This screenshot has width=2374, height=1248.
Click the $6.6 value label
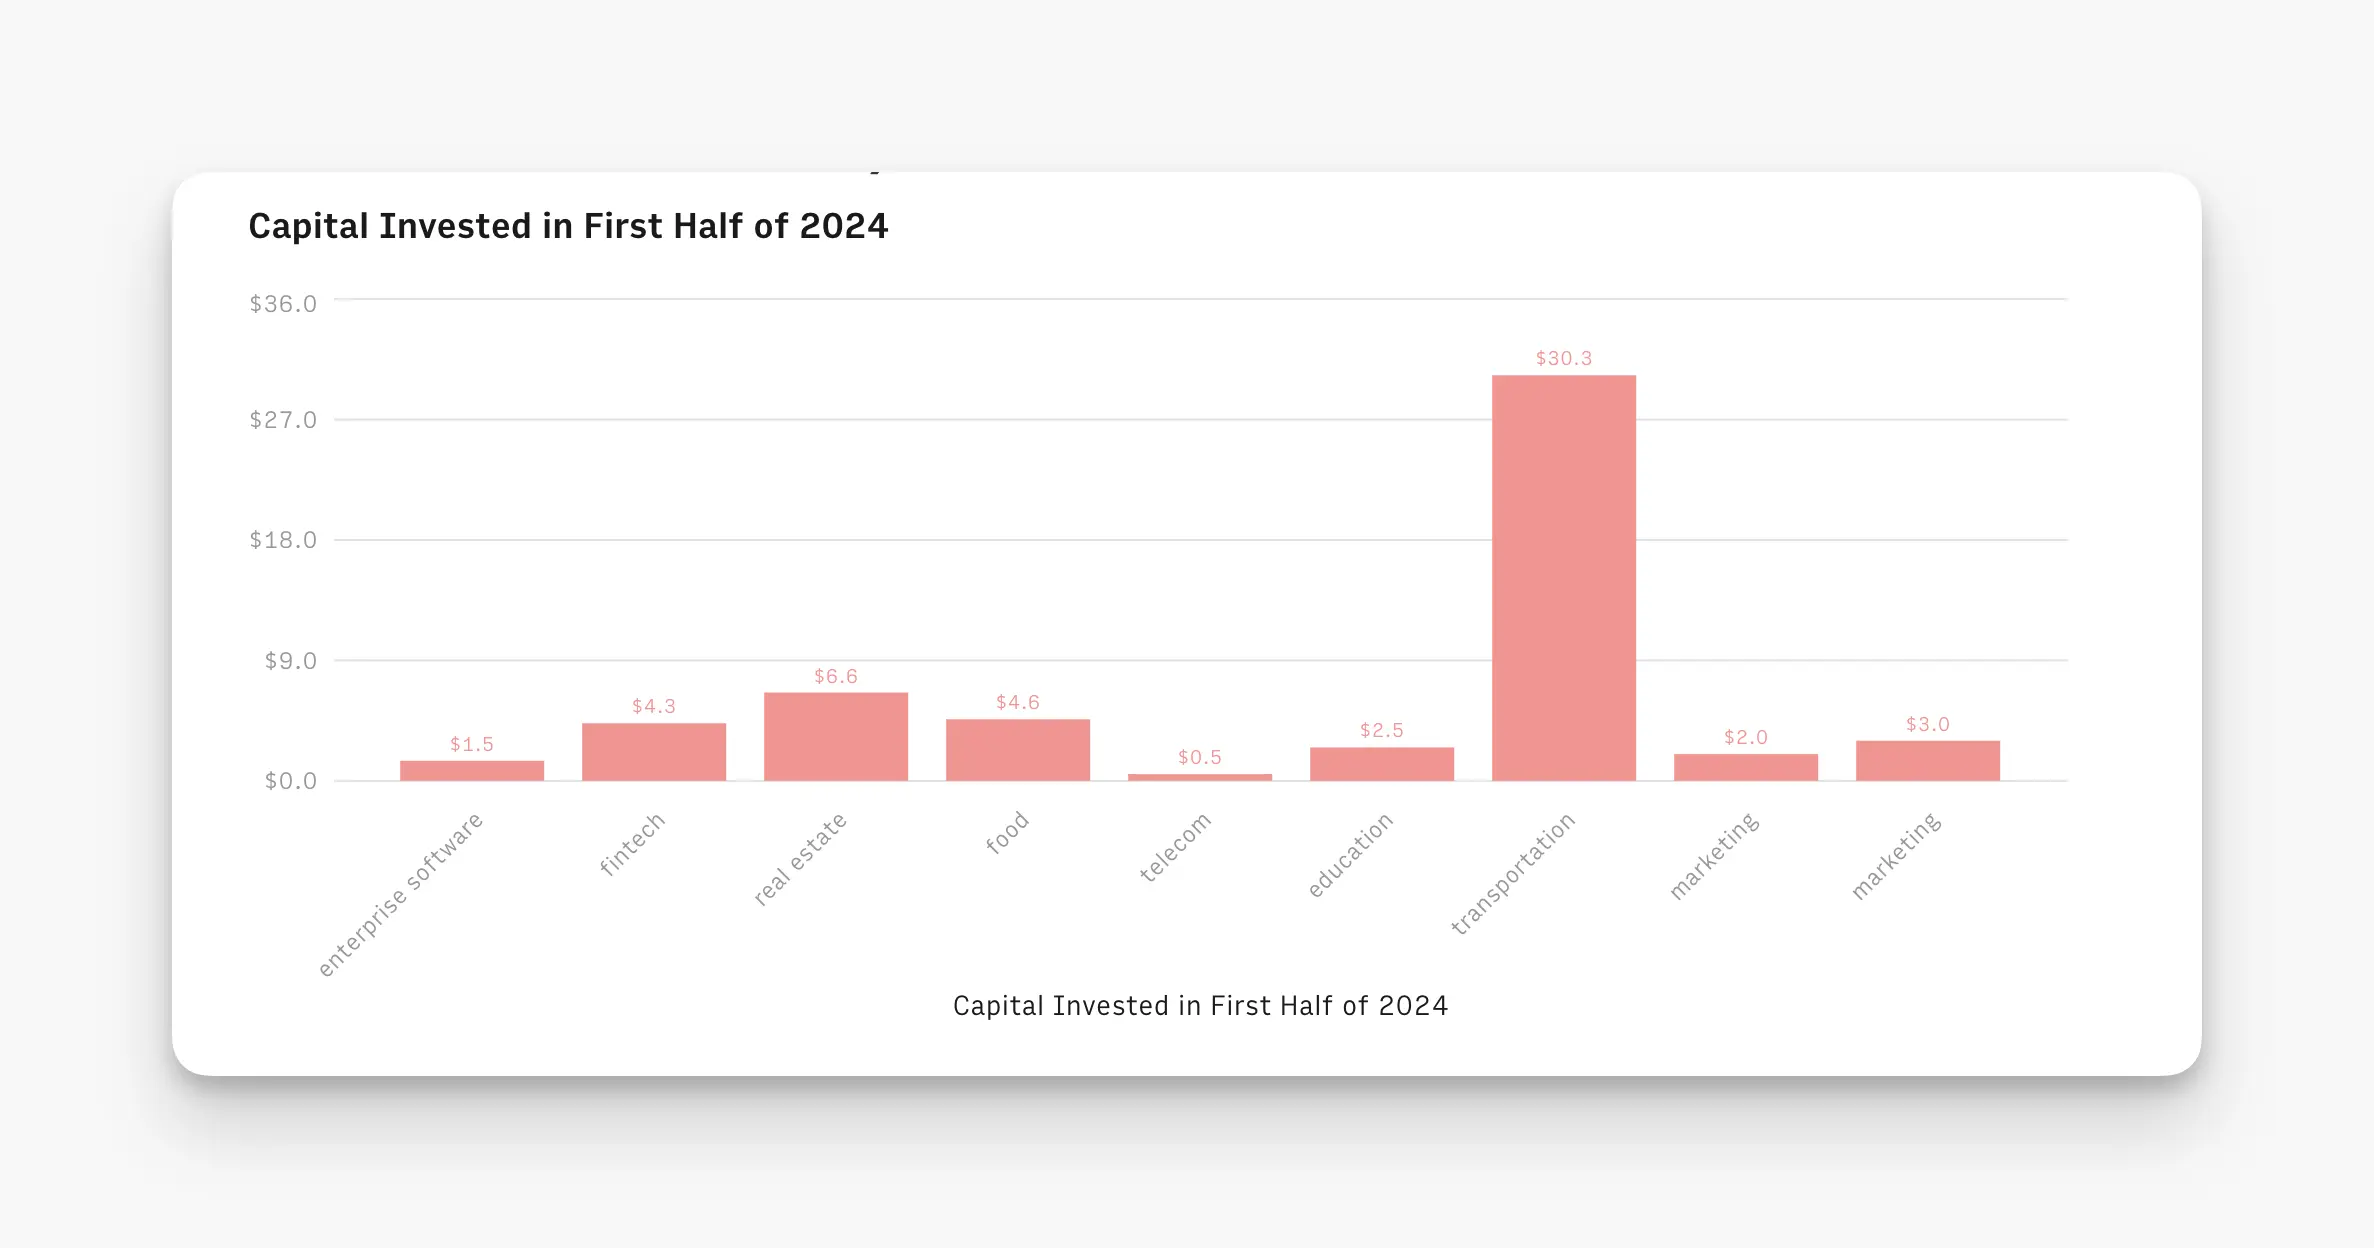point(836,676)
